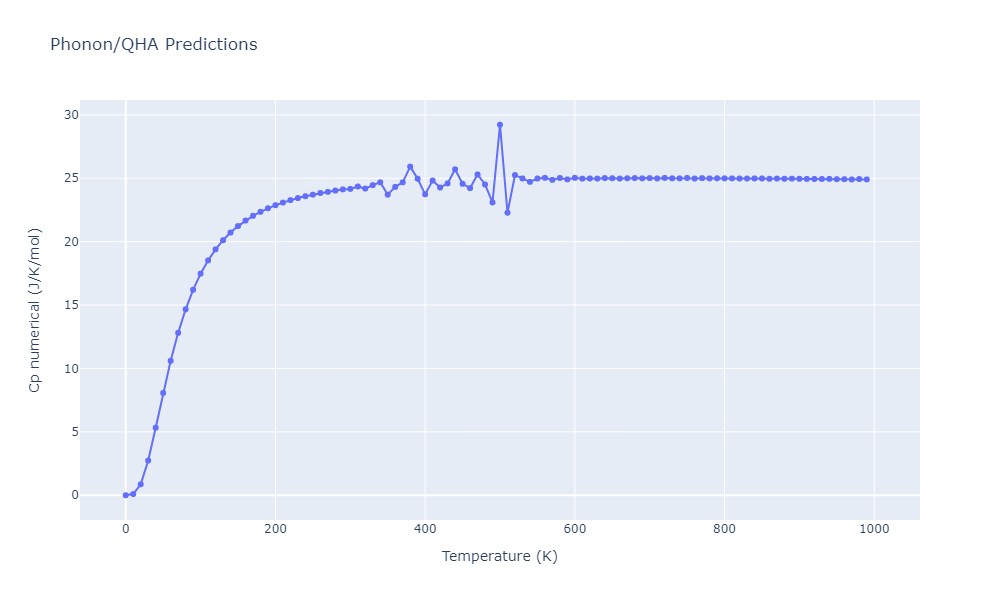Viewport: 1000px width, 600px height.
Task: Click the sharp dip data point right after the peak
Action: 507,213
